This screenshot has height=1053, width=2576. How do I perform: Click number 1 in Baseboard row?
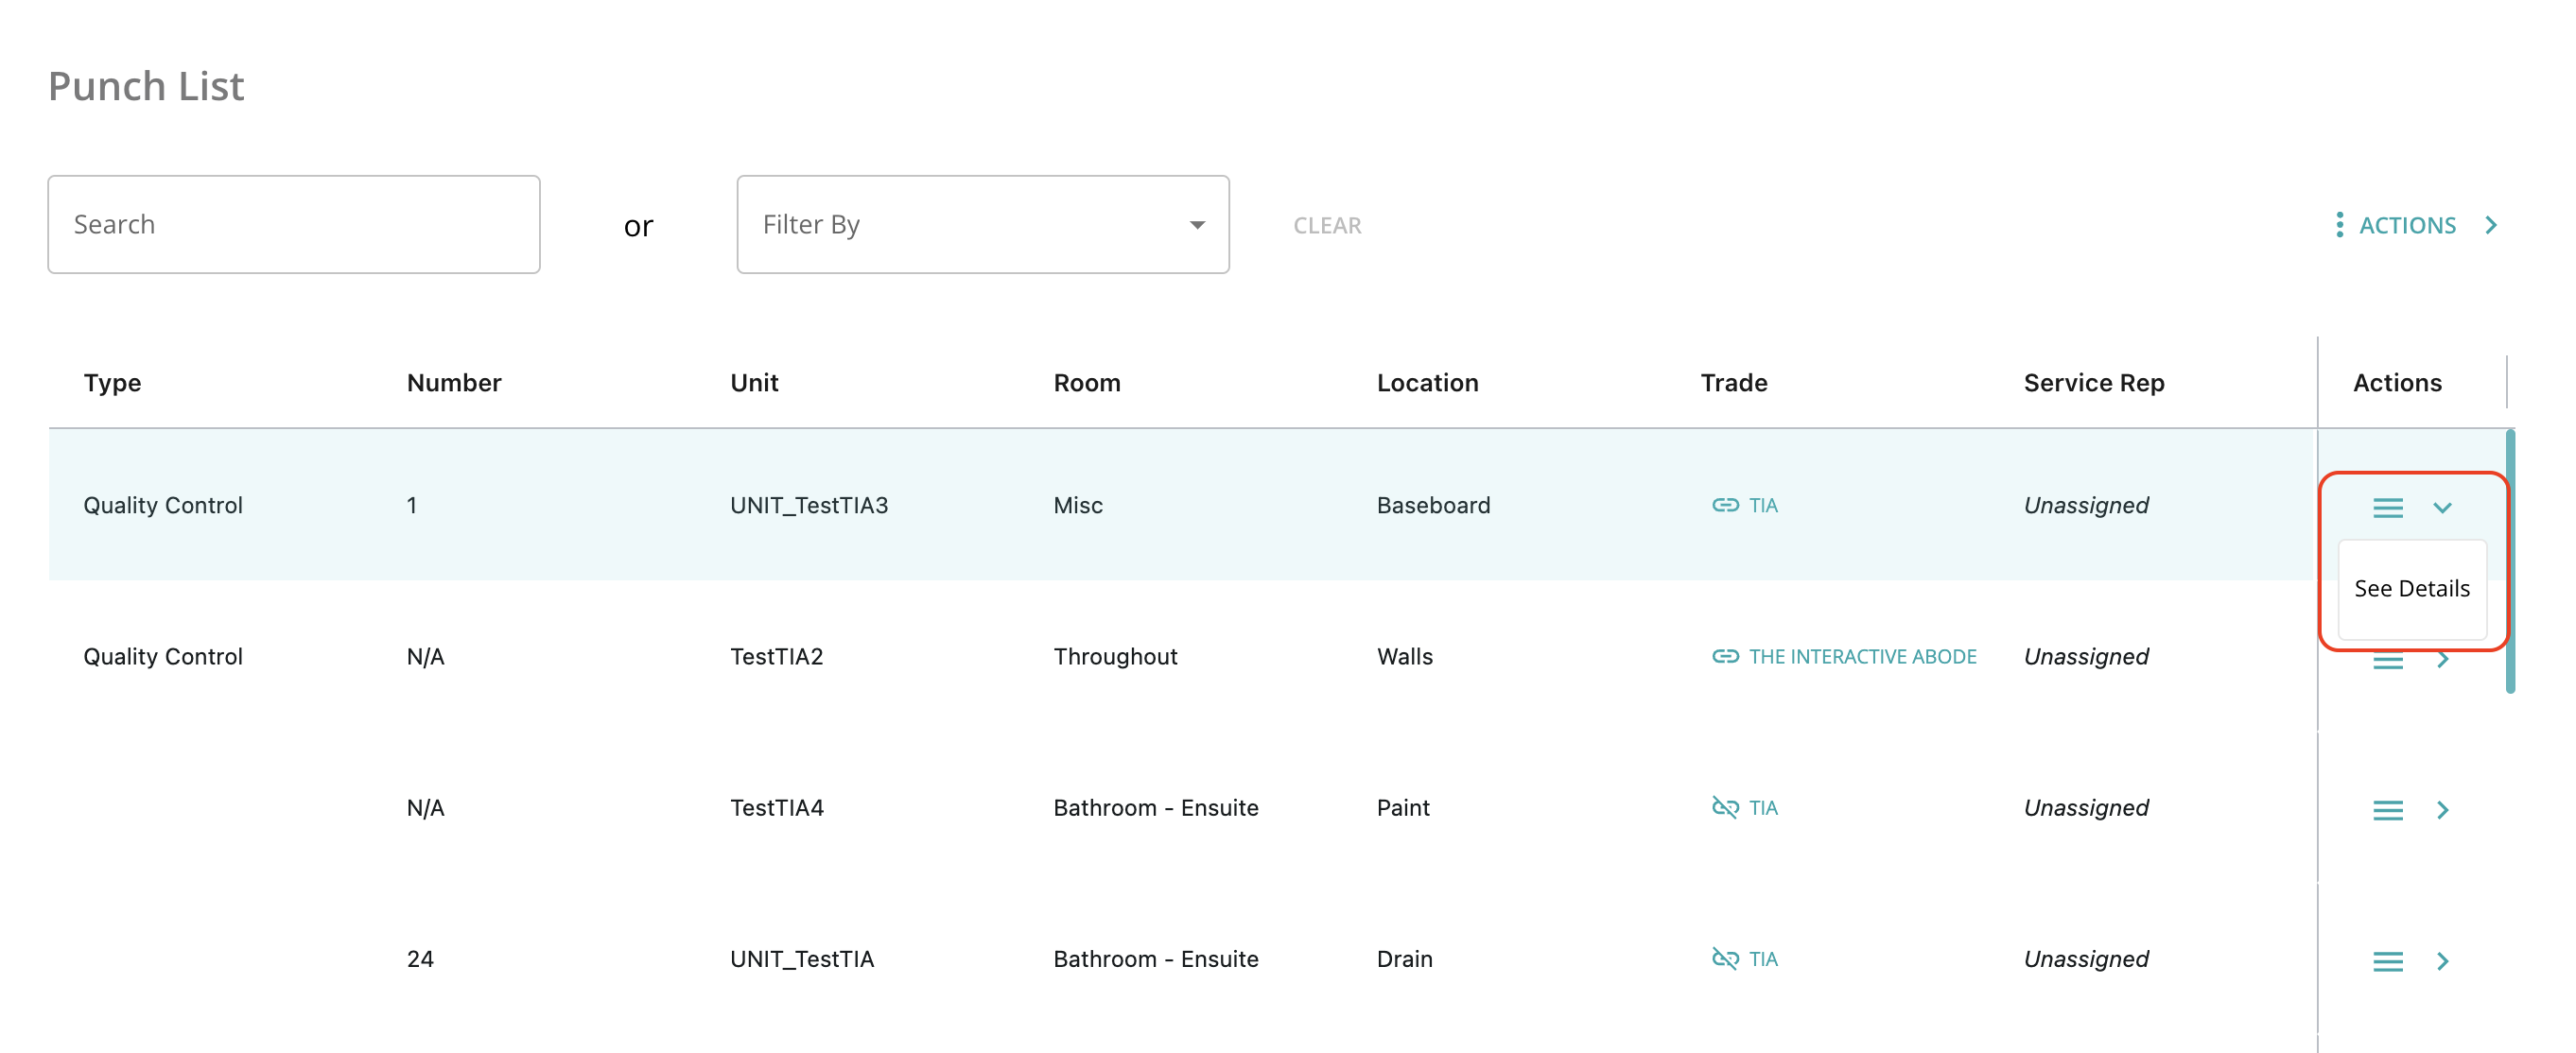(x=411, y=505)
